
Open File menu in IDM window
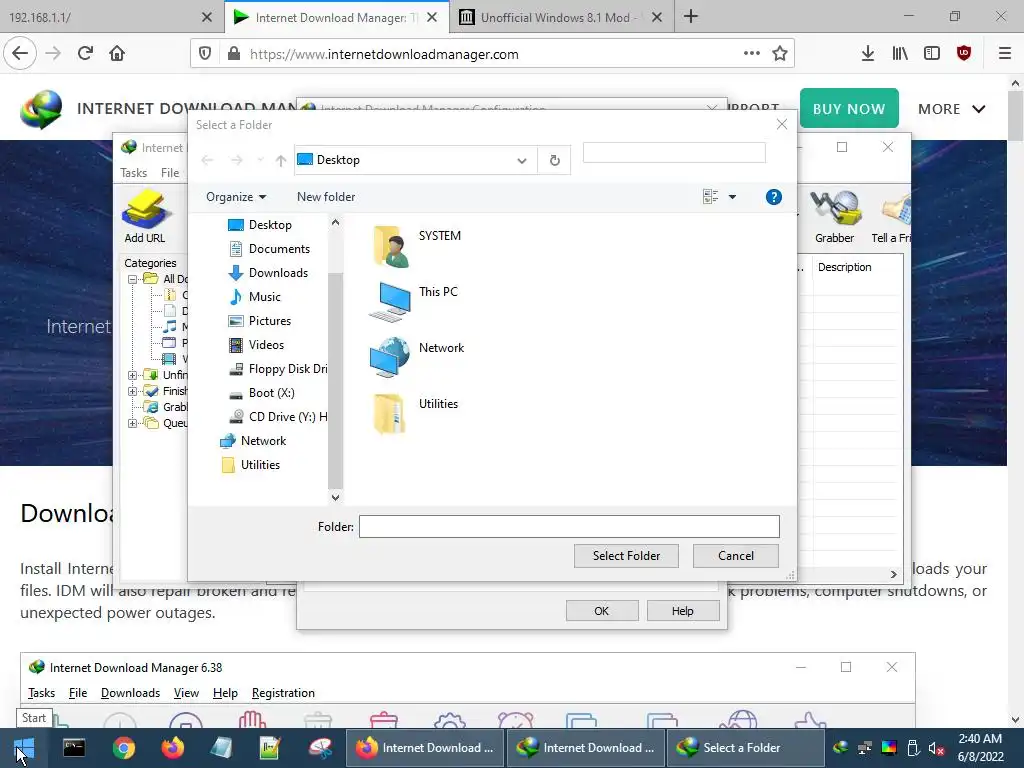(x=170, y=173)
